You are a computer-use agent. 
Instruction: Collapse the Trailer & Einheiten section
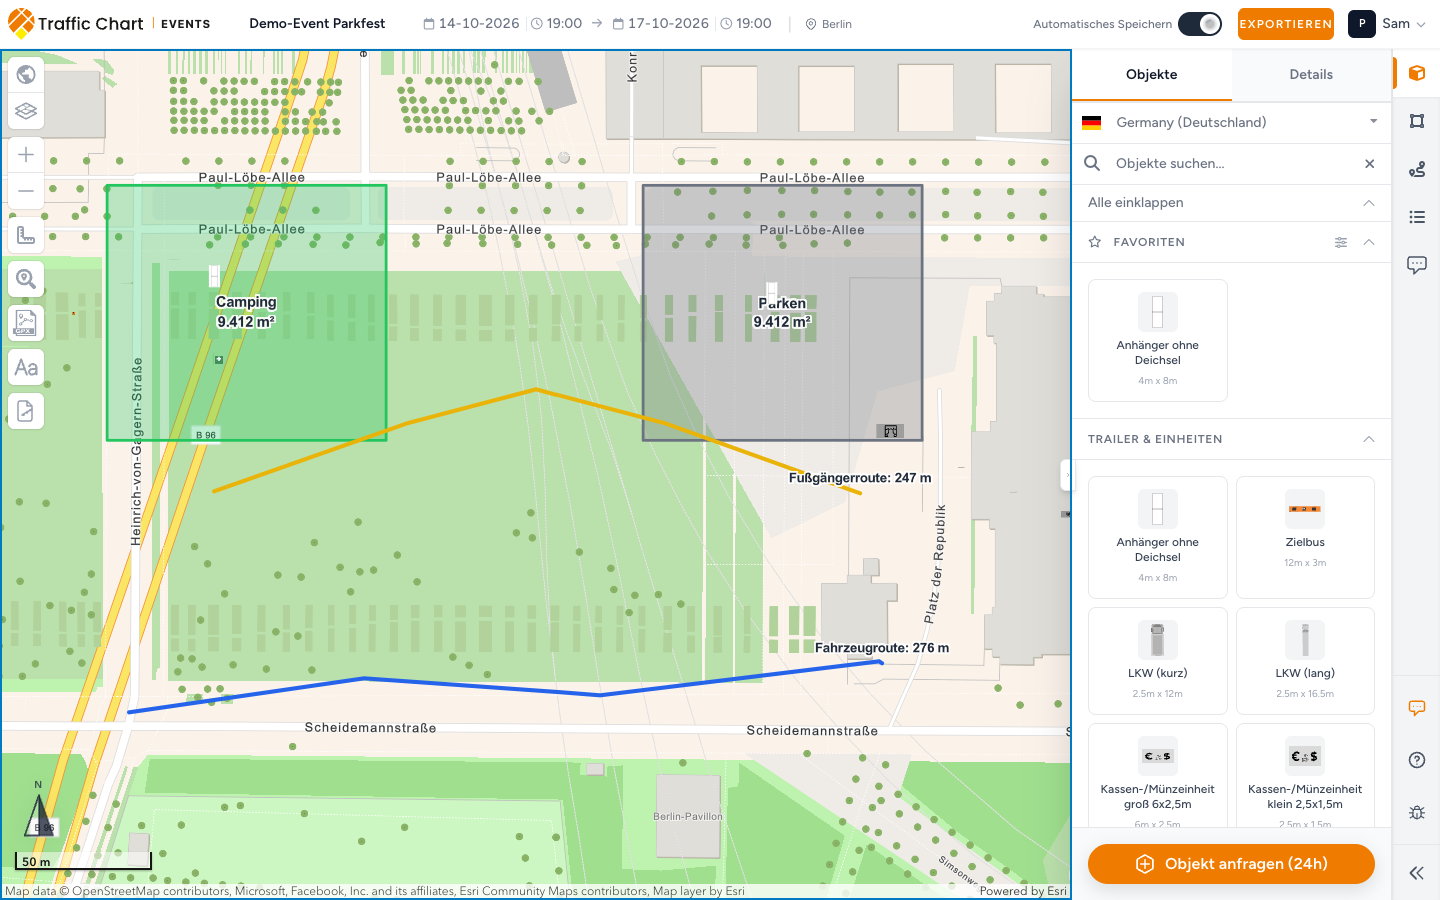pyautogui.click(x=1369, y=439)
